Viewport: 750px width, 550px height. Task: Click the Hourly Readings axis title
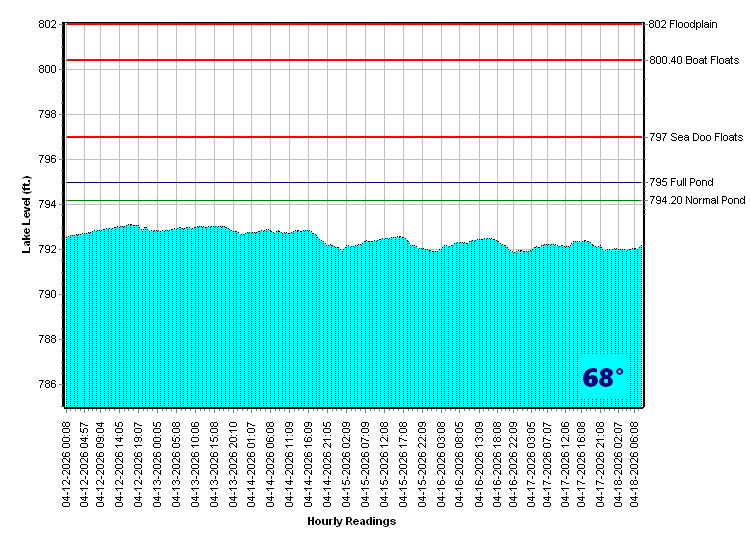point(351,521)
